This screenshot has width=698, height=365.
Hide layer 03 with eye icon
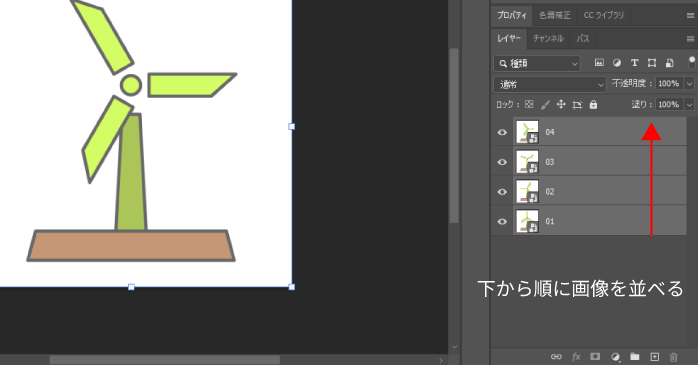pos(502,162)
